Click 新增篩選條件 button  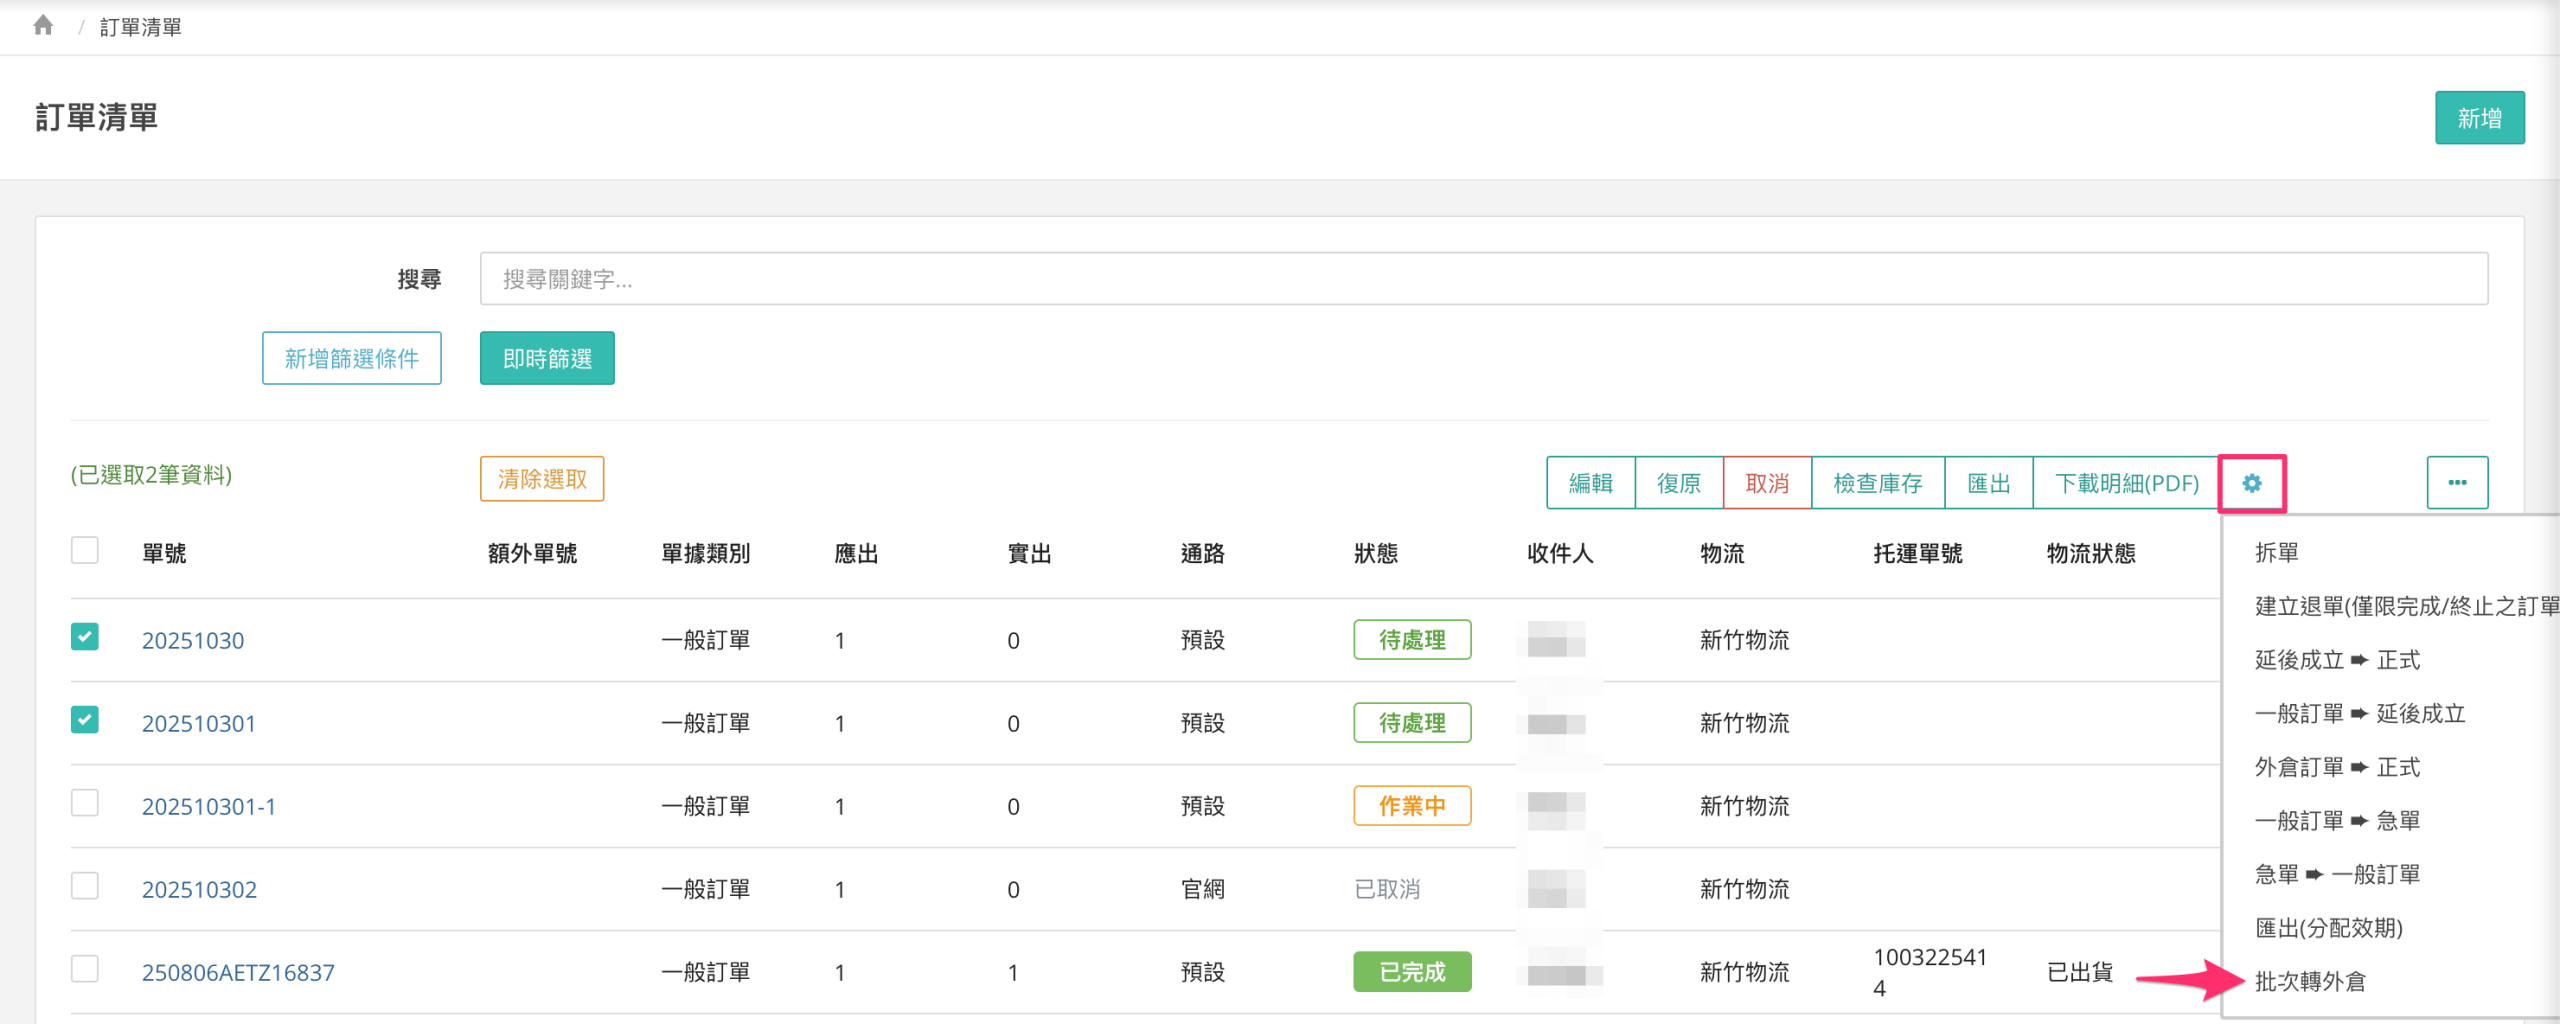pyautogui.click(x=351, y=359)
